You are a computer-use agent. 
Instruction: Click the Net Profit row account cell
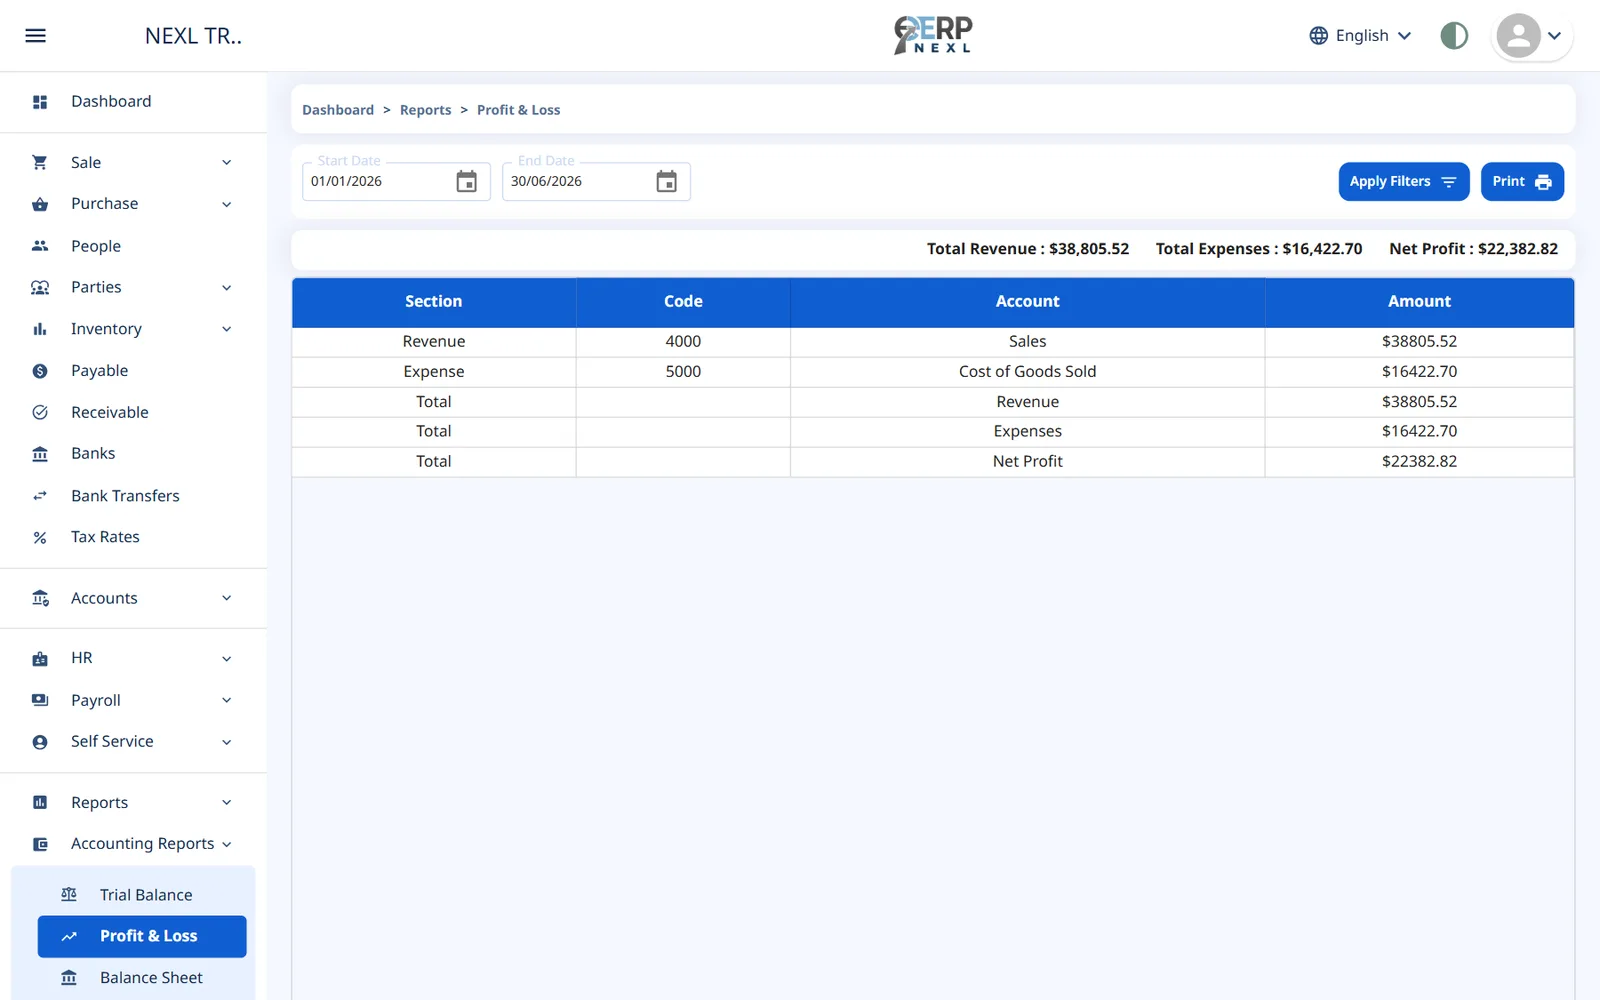[x=1027, y=461]
